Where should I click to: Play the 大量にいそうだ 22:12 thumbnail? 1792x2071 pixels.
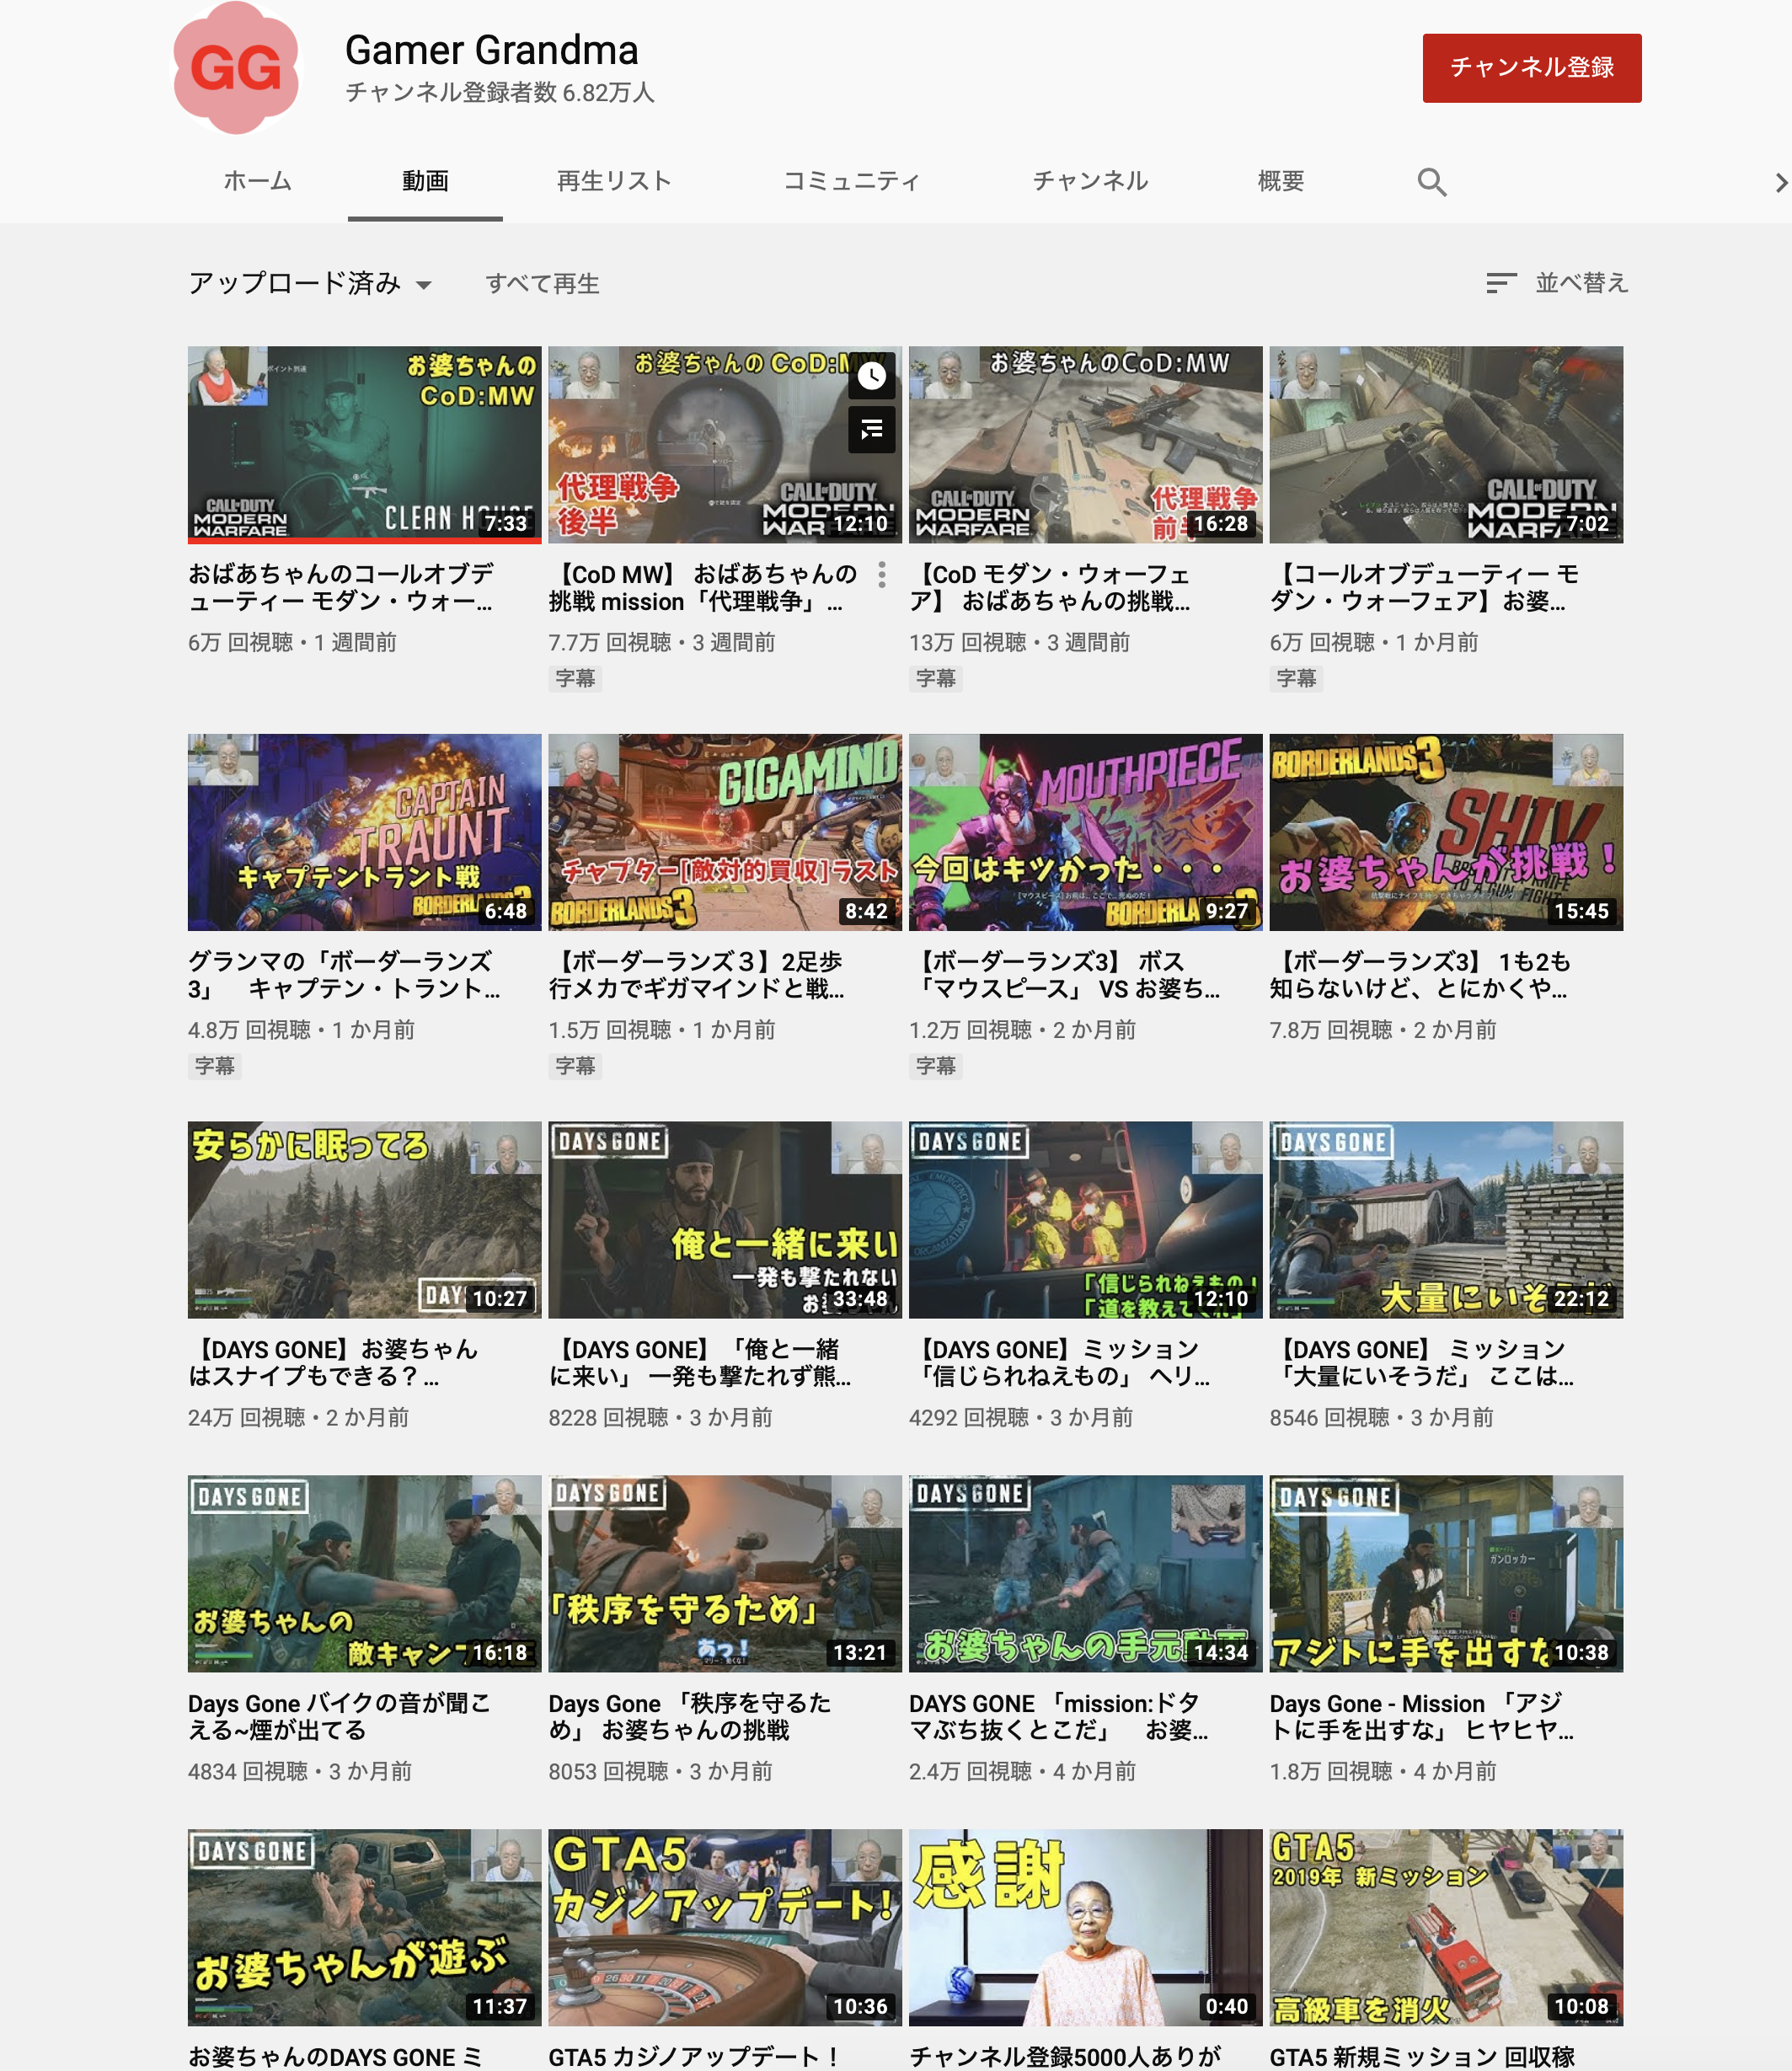(x=1446, y=1219)
